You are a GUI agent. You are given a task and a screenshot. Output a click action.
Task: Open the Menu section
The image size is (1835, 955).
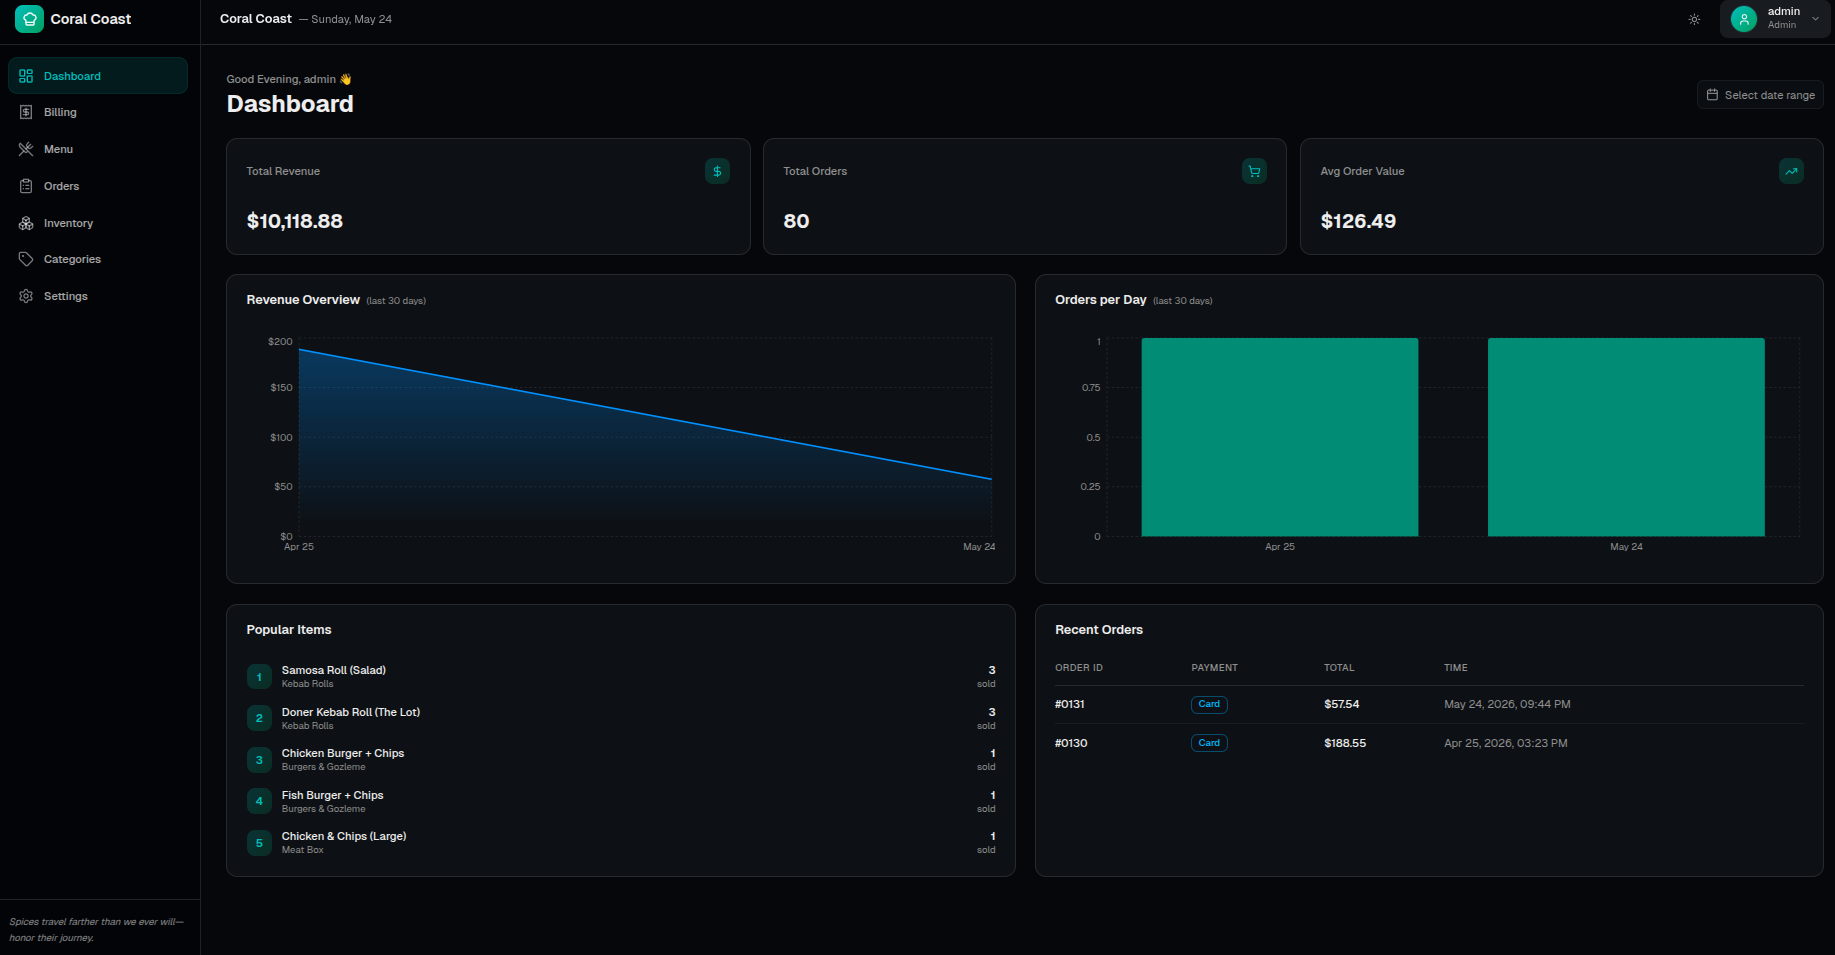coord(98,149)
